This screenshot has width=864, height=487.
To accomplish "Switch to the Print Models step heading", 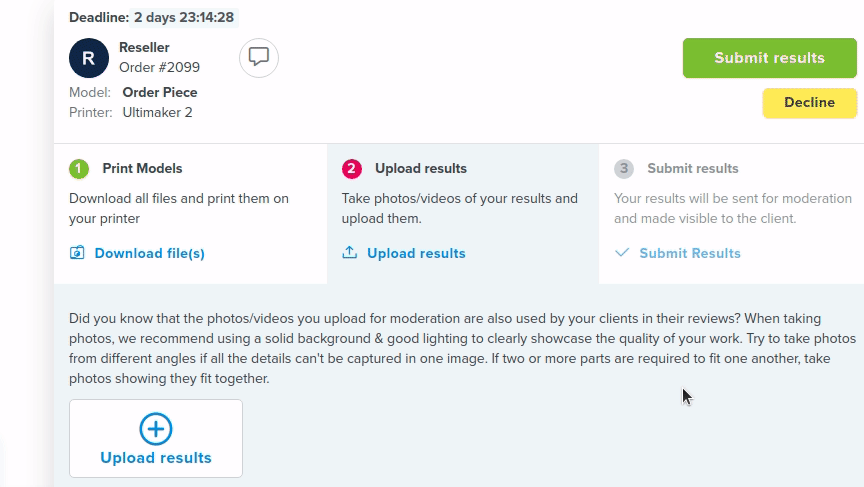I will pyautogui.click(x=142, y=169).
